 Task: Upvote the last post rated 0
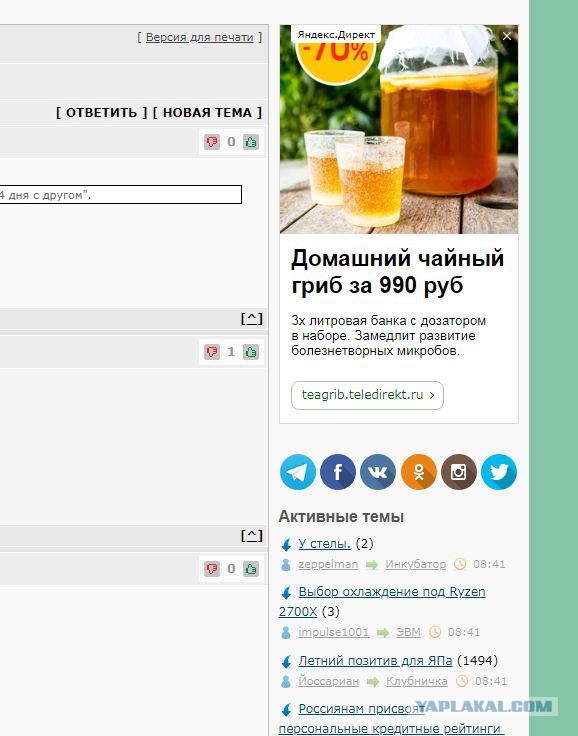point(251,569)
